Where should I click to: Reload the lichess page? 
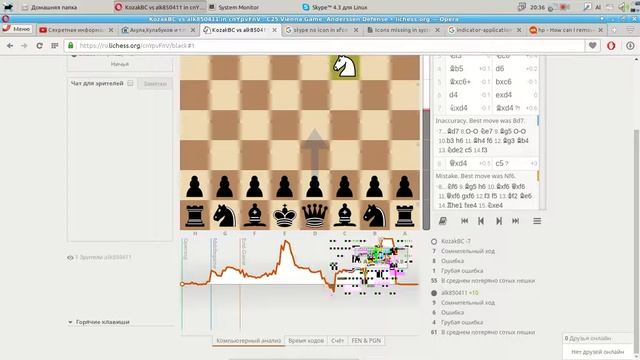(39, 46)
